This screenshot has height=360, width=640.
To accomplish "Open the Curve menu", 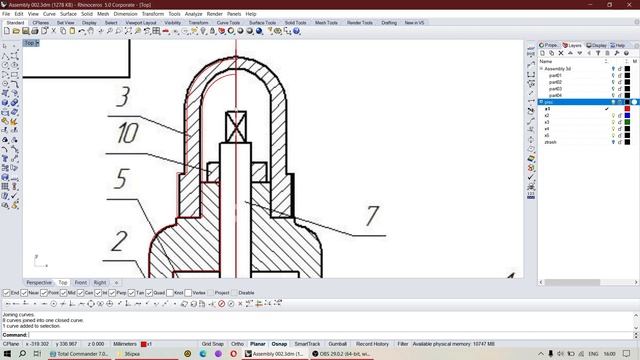I will coord(49,14).
